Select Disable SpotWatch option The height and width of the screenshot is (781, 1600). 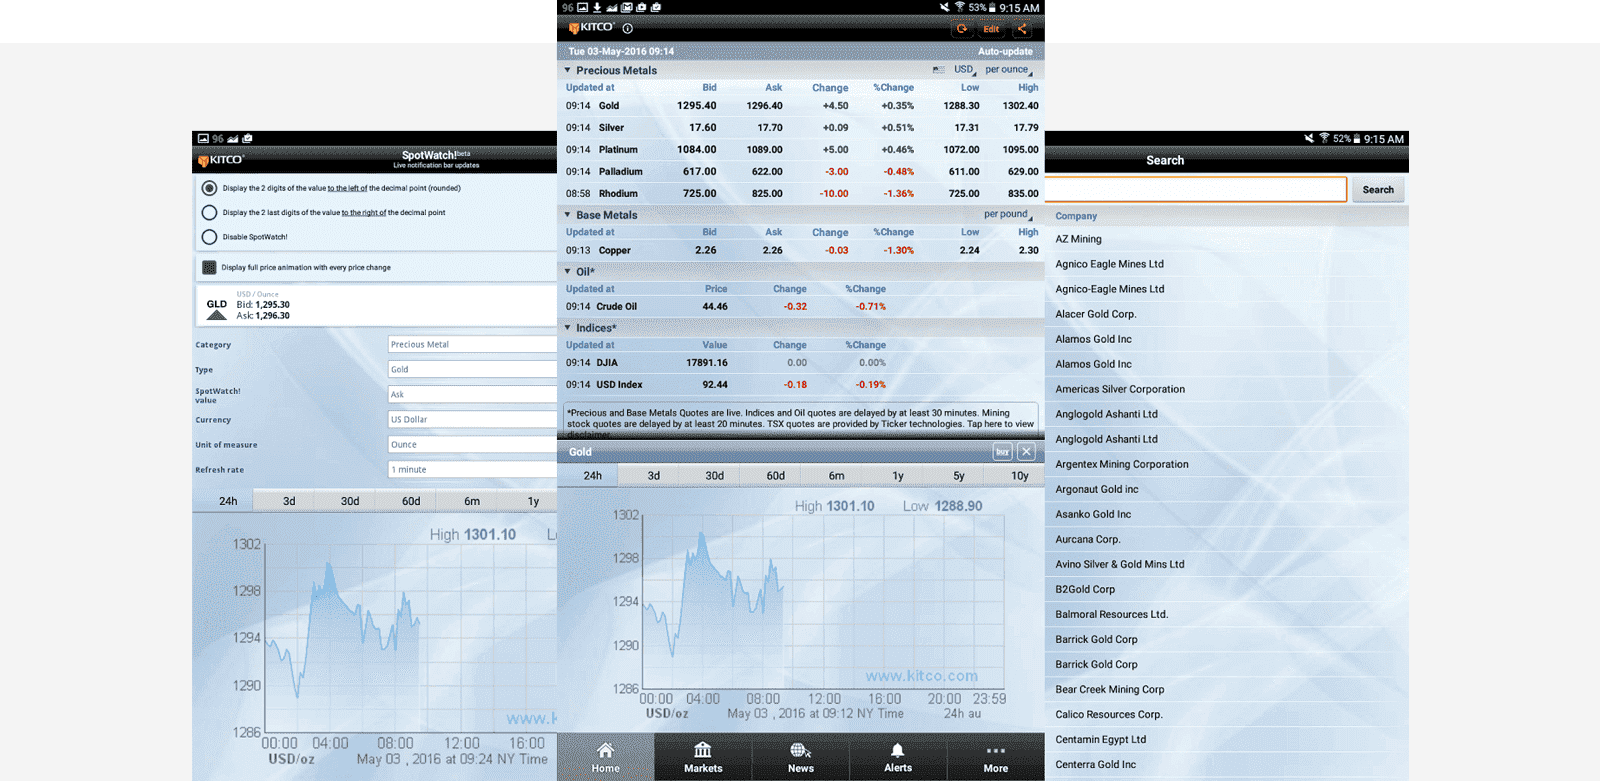[x=209, y=237]
